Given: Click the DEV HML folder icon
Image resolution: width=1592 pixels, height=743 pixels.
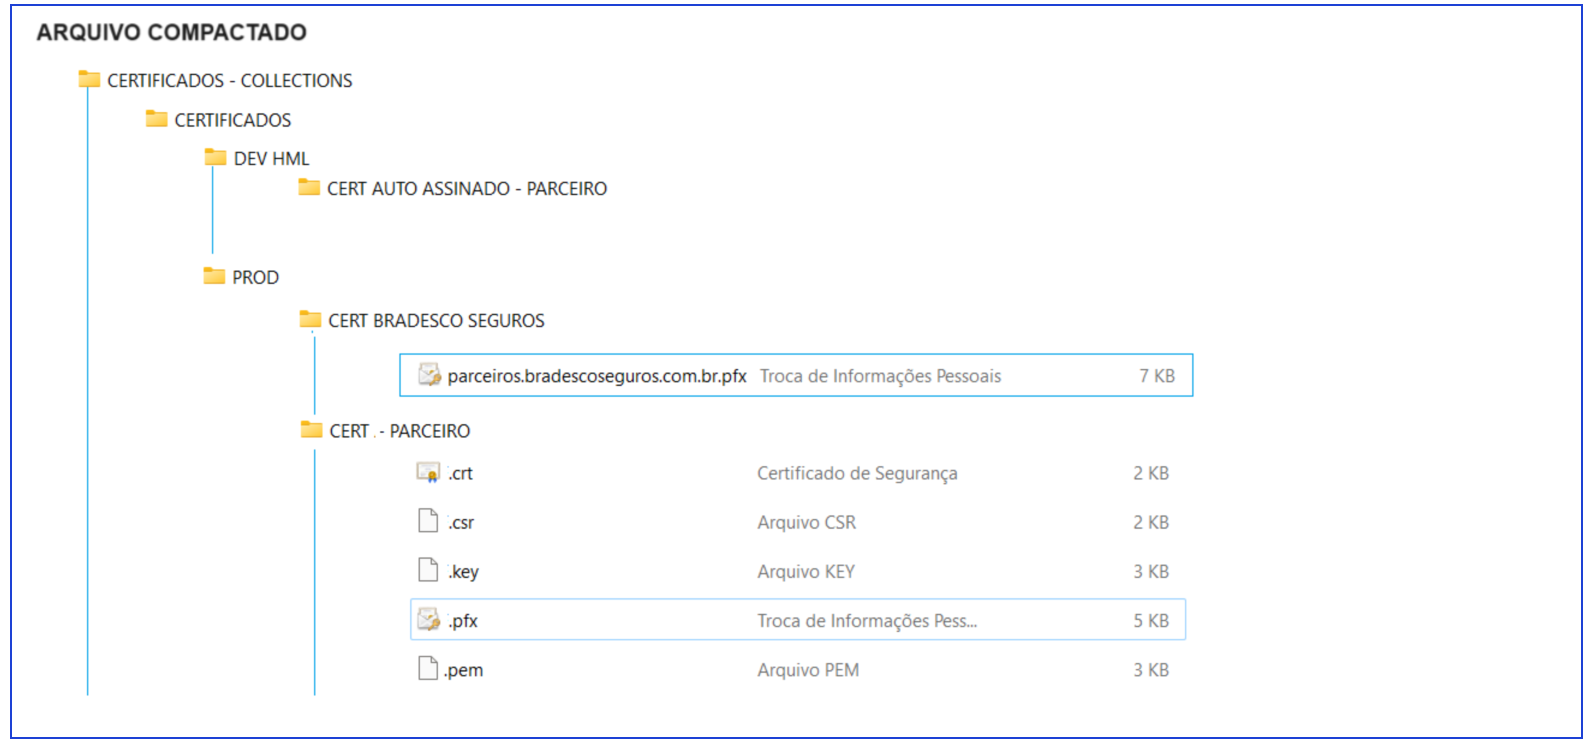Looking at the screenshot, I should point(215,157).
